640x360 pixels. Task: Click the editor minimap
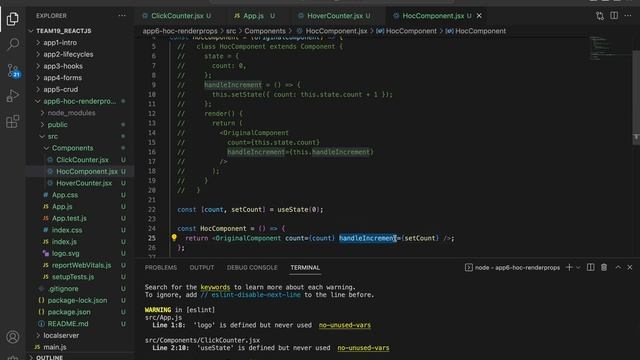(x=609, y=48)
